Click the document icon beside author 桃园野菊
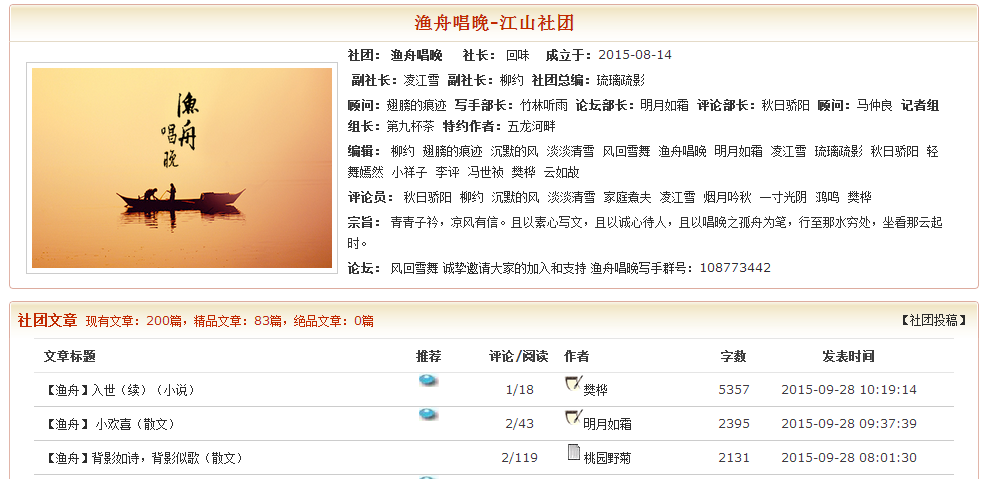Viewport: 987px width, 479px height. click(x=573, y=452)
